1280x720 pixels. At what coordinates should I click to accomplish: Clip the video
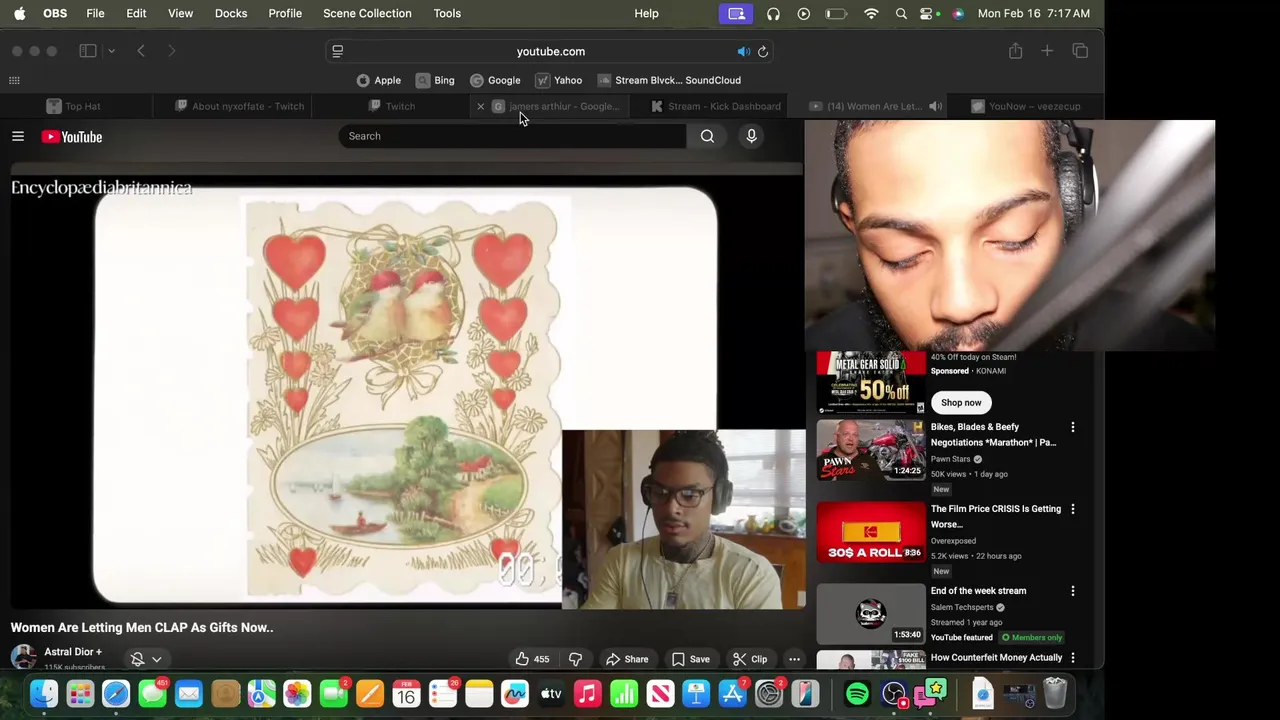[750, 659]
